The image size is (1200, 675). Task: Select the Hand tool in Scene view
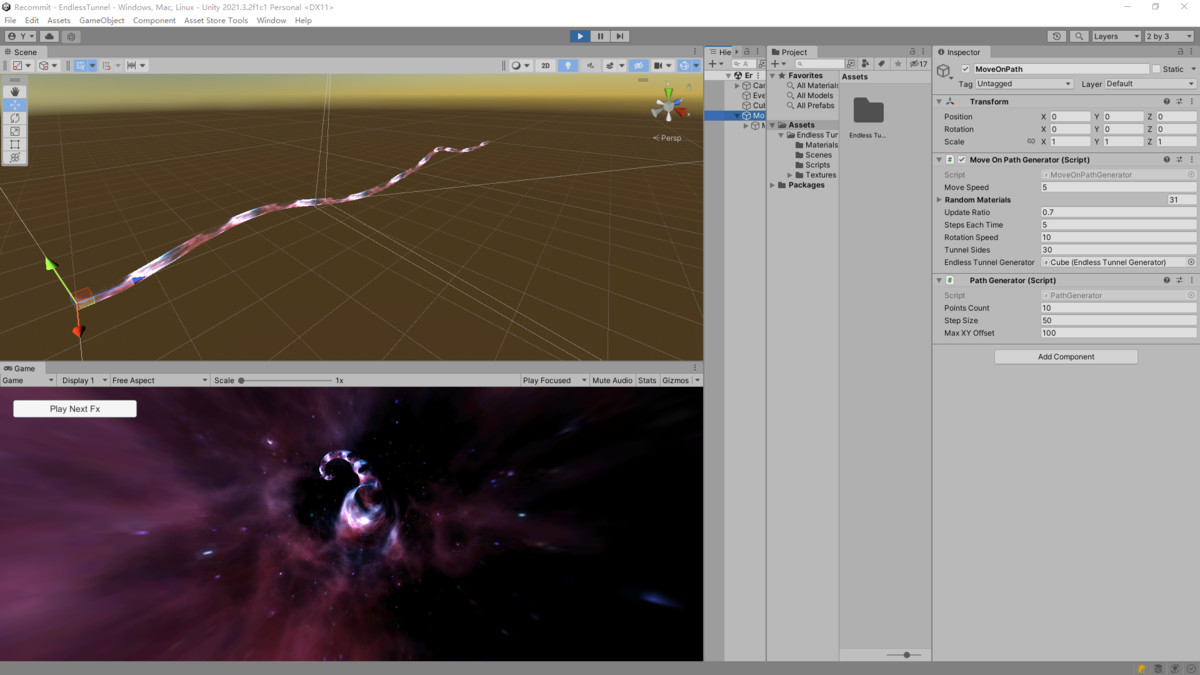pyautogui.click(x=15, y=91)
